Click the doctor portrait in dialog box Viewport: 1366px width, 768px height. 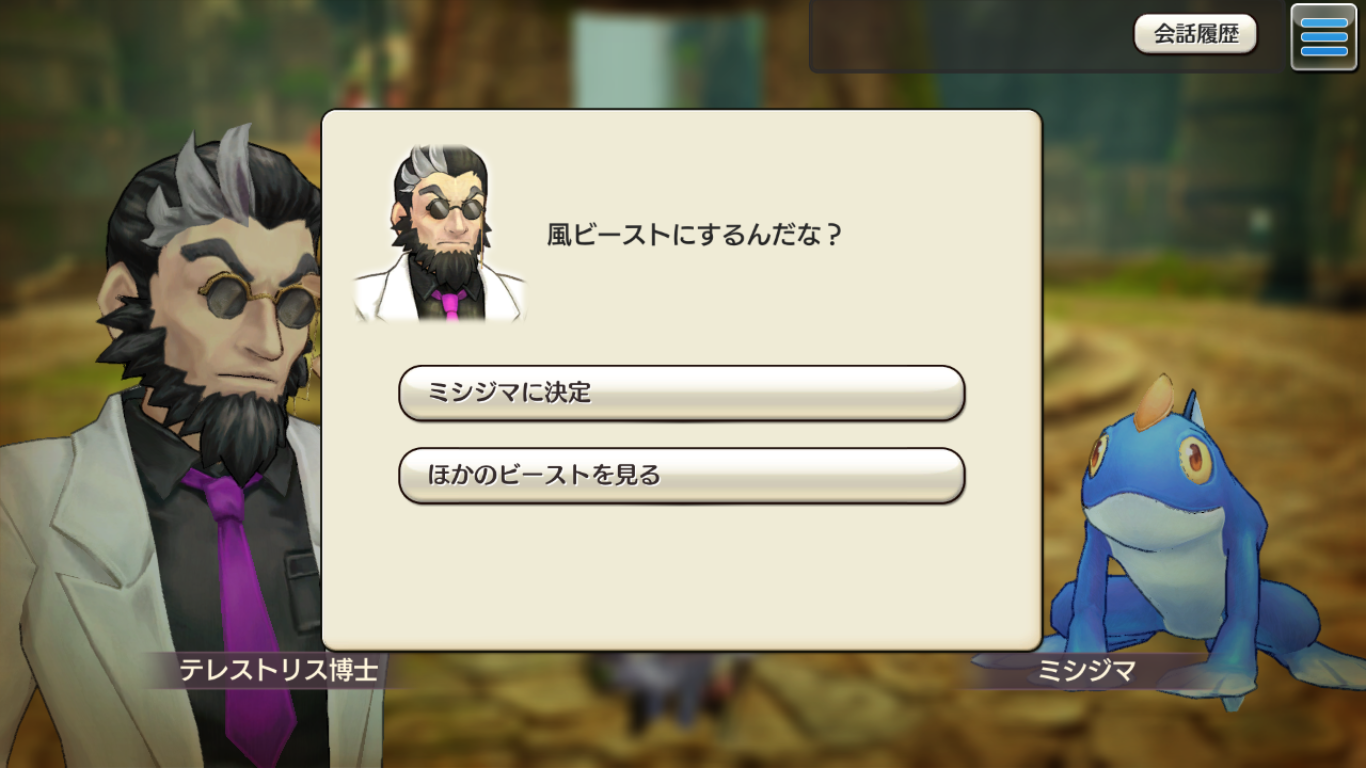[440, 233]
